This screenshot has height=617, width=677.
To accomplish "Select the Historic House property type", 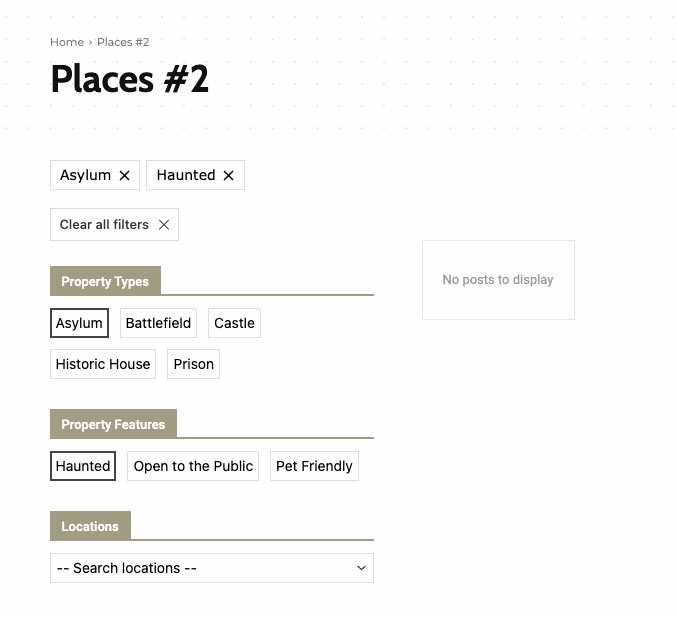I will (103, 364).
